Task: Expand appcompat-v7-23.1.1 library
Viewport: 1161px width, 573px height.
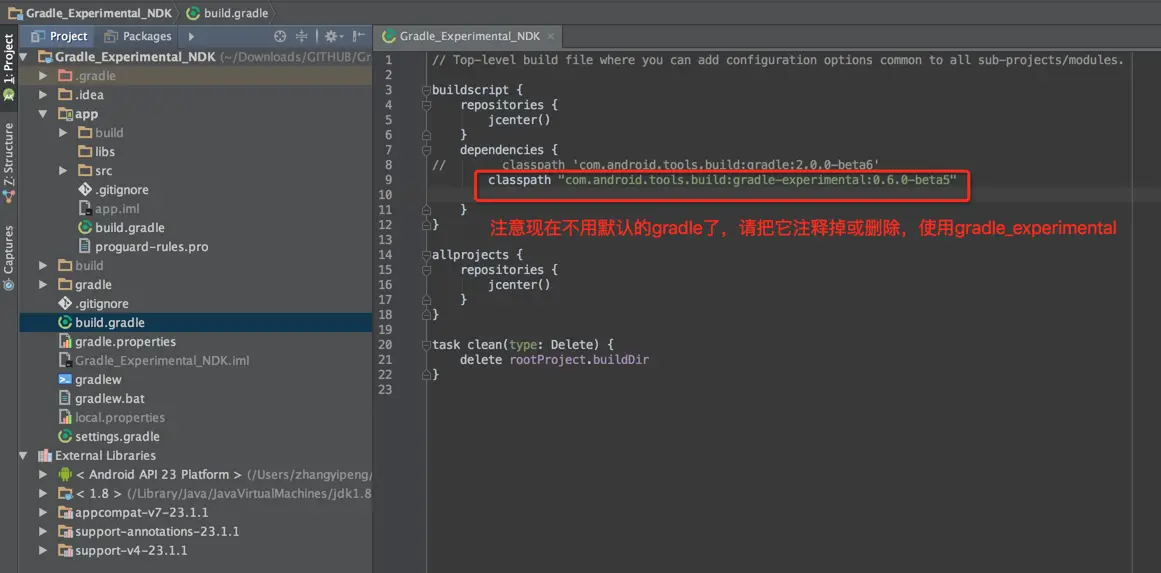Action: (44, 512)
